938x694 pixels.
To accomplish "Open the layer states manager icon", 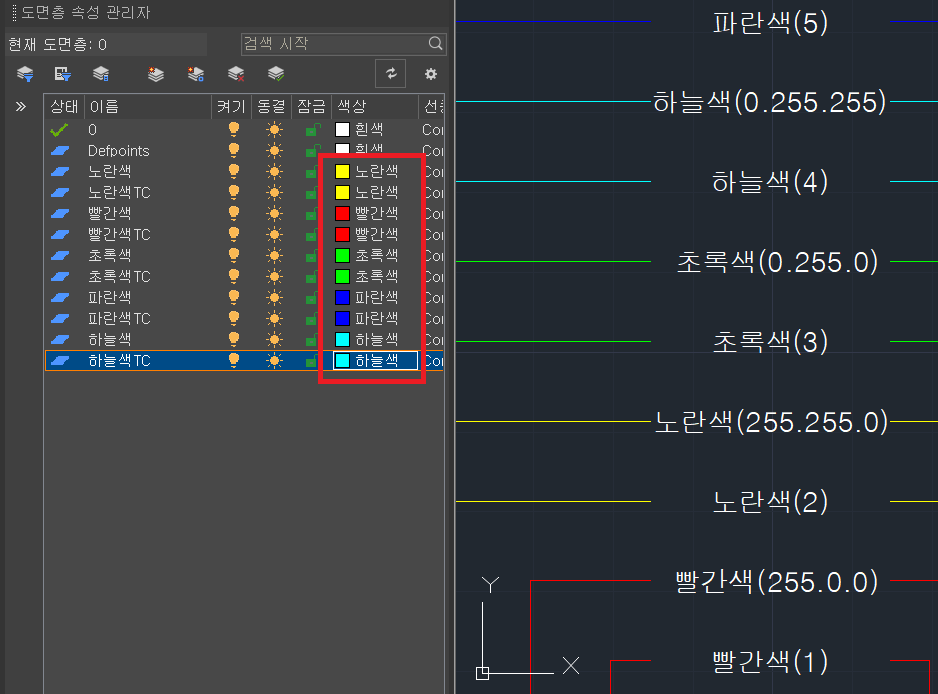I will (x=100, y=74).
